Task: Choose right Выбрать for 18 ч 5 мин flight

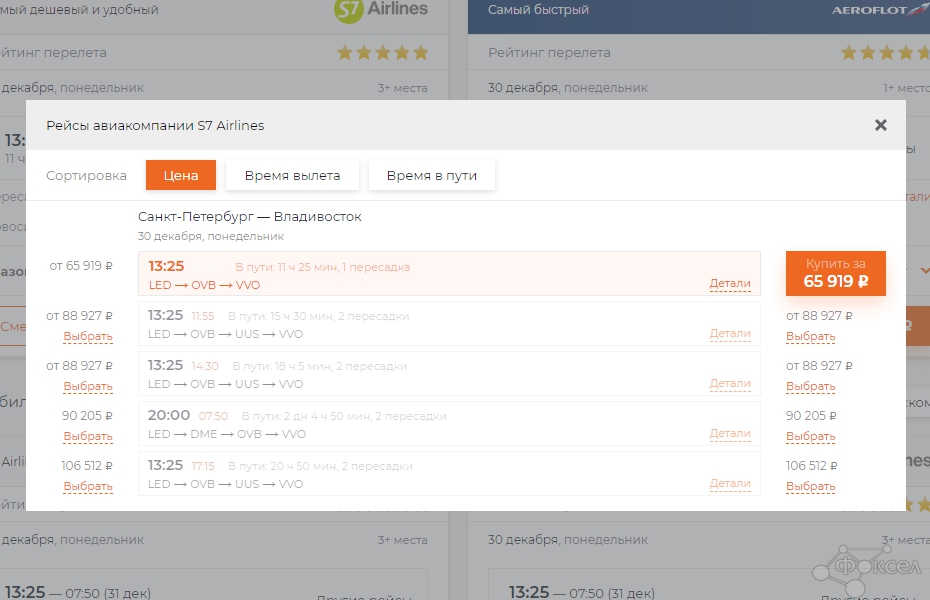Action: [810, 386]
